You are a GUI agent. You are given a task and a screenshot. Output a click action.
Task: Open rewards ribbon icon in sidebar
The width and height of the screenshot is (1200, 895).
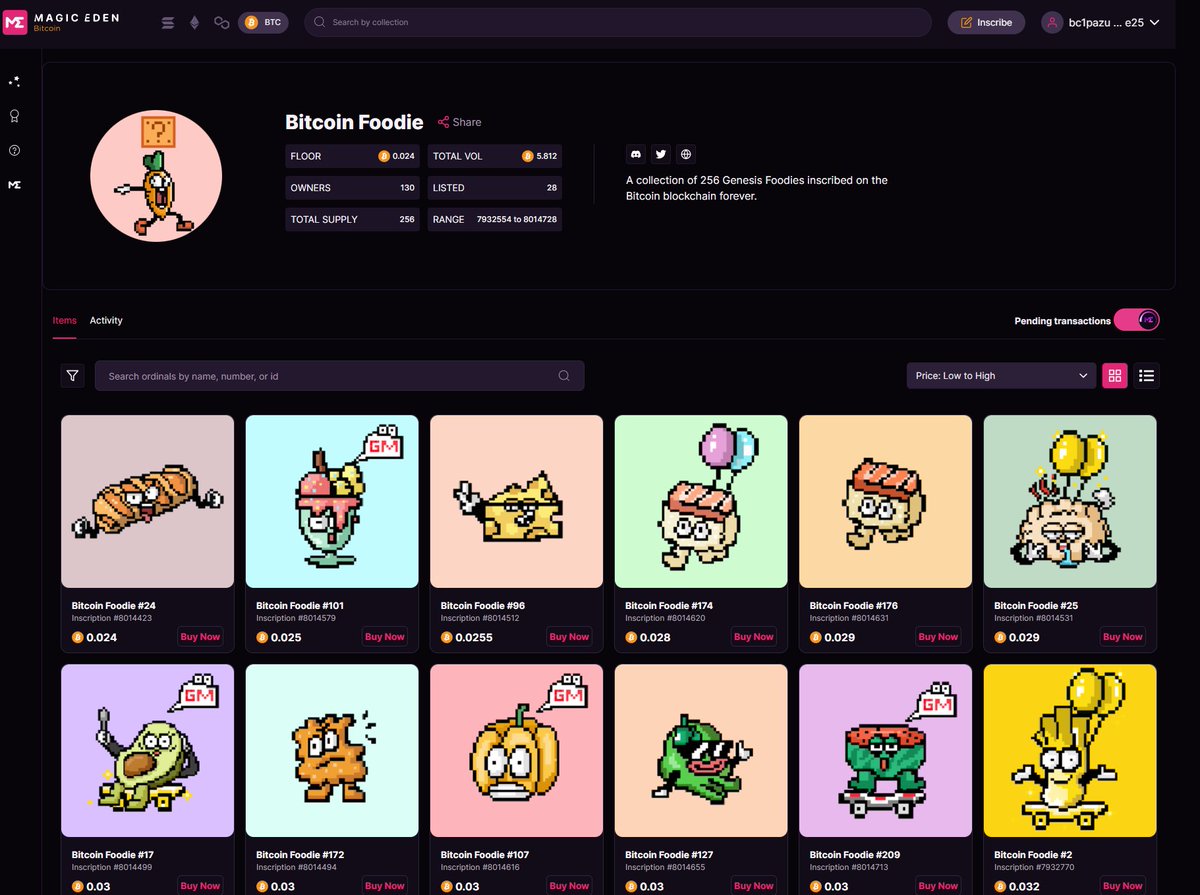click(x=14, y=116)
